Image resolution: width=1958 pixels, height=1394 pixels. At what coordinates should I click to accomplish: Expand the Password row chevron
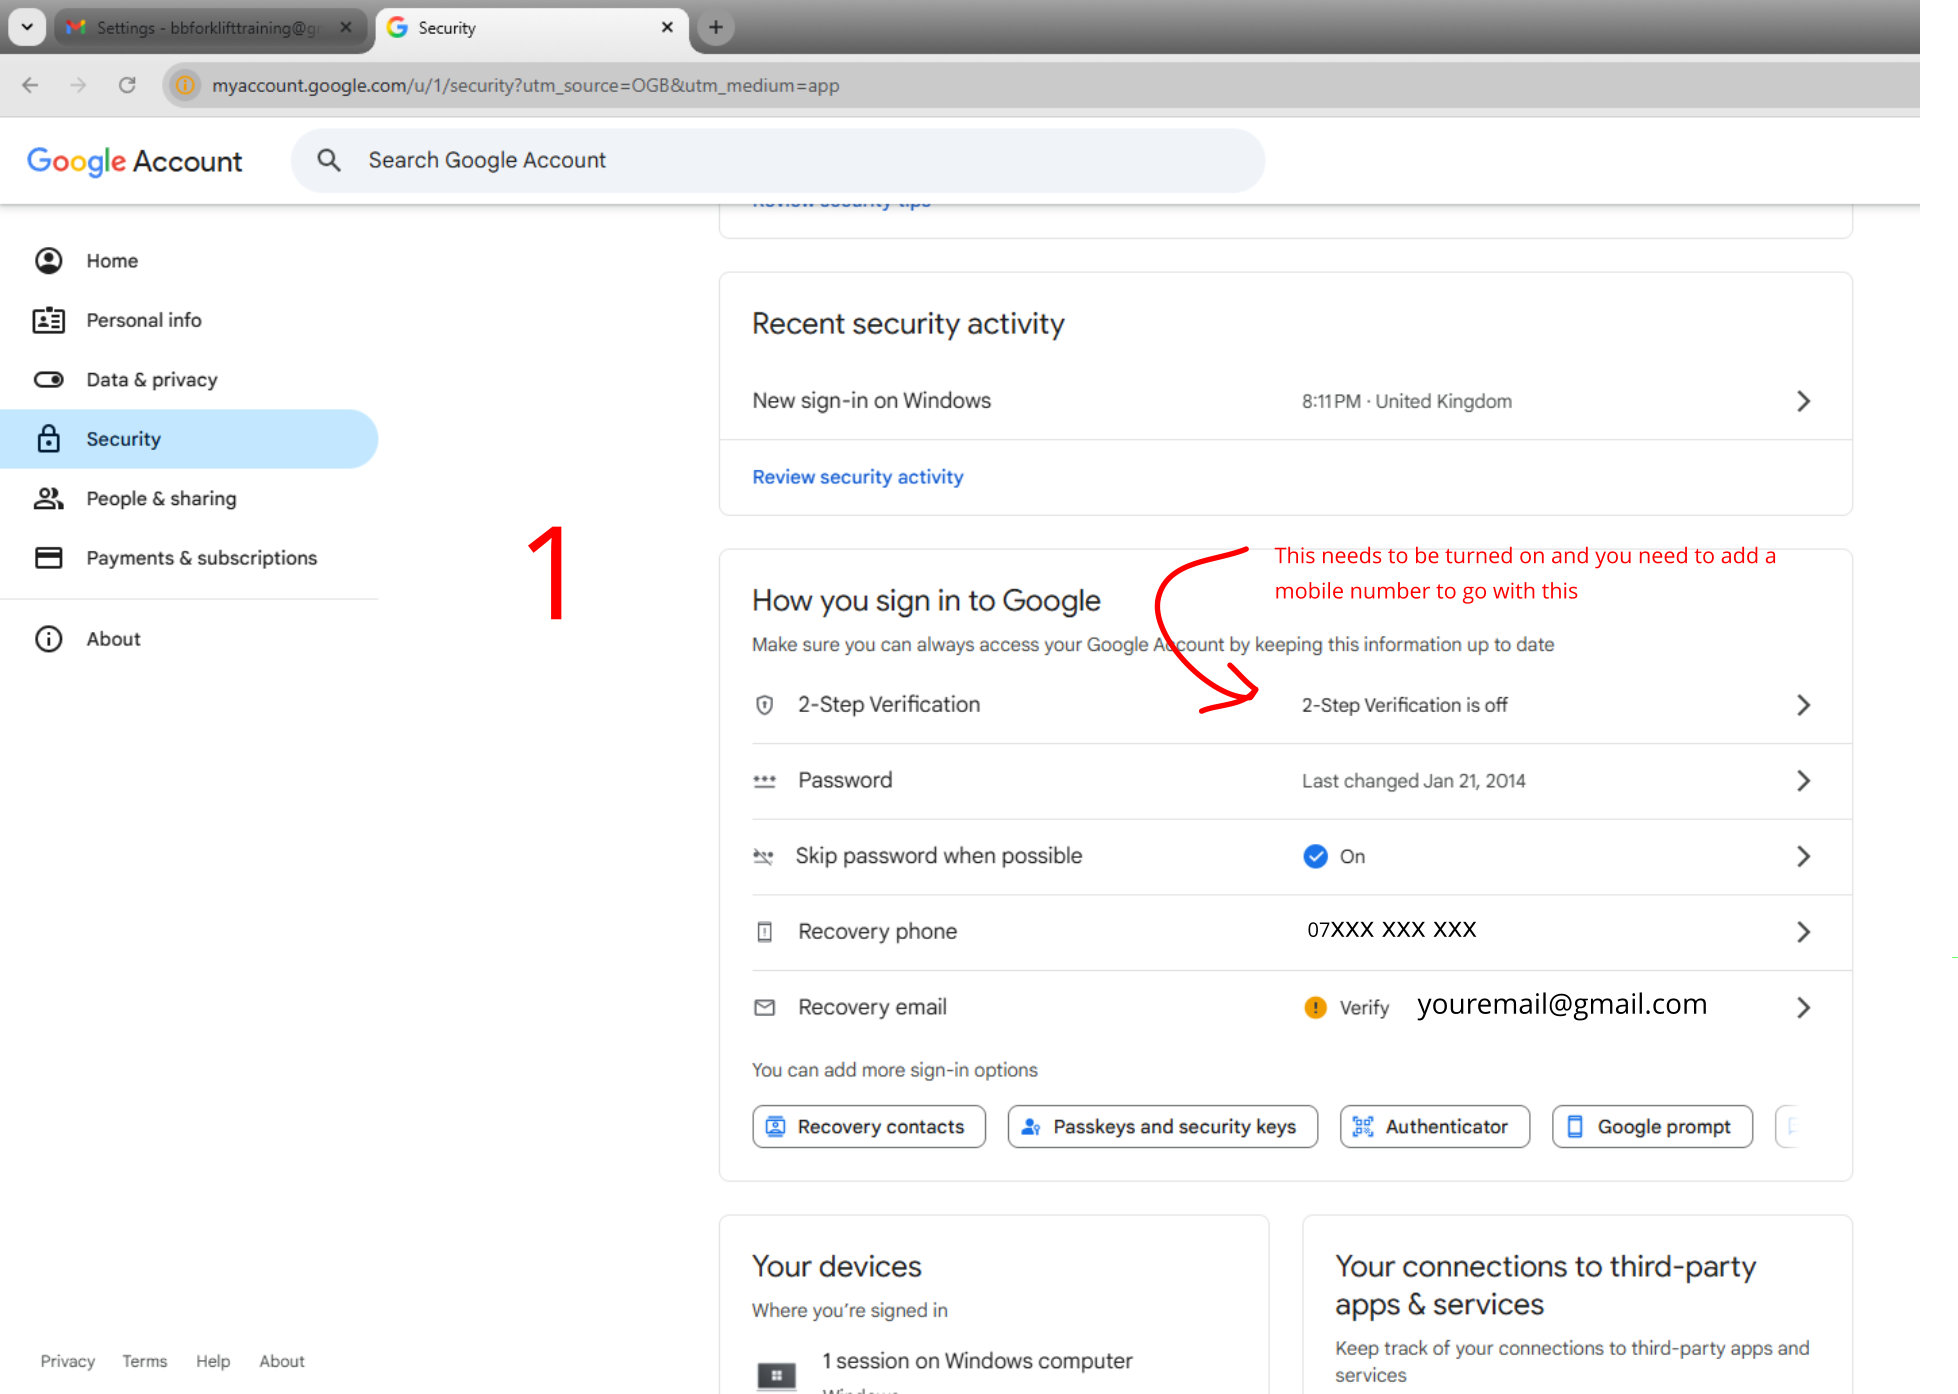pos(1802,781)
